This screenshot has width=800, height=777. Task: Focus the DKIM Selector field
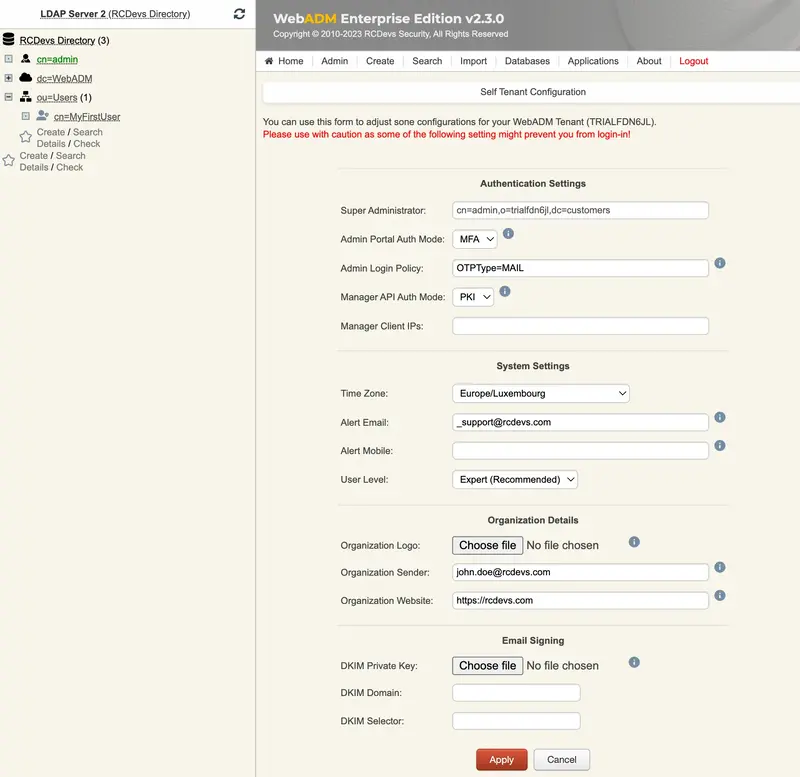click(516, 721)
